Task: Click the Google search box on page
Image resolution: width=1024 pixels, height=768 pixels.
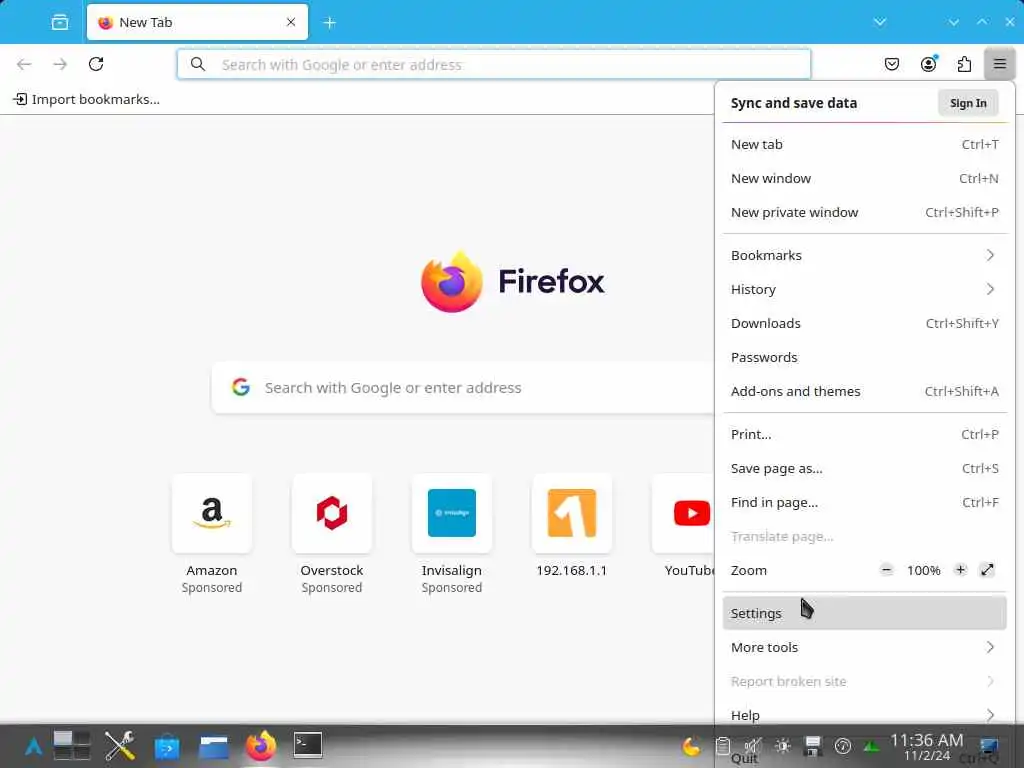Action: [x=464, y=388]
